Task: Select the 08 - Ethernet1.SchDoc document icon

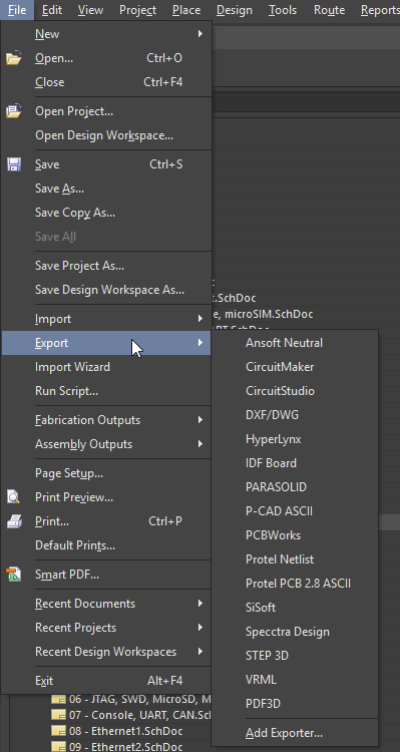Action: click(x=59, y=732)
